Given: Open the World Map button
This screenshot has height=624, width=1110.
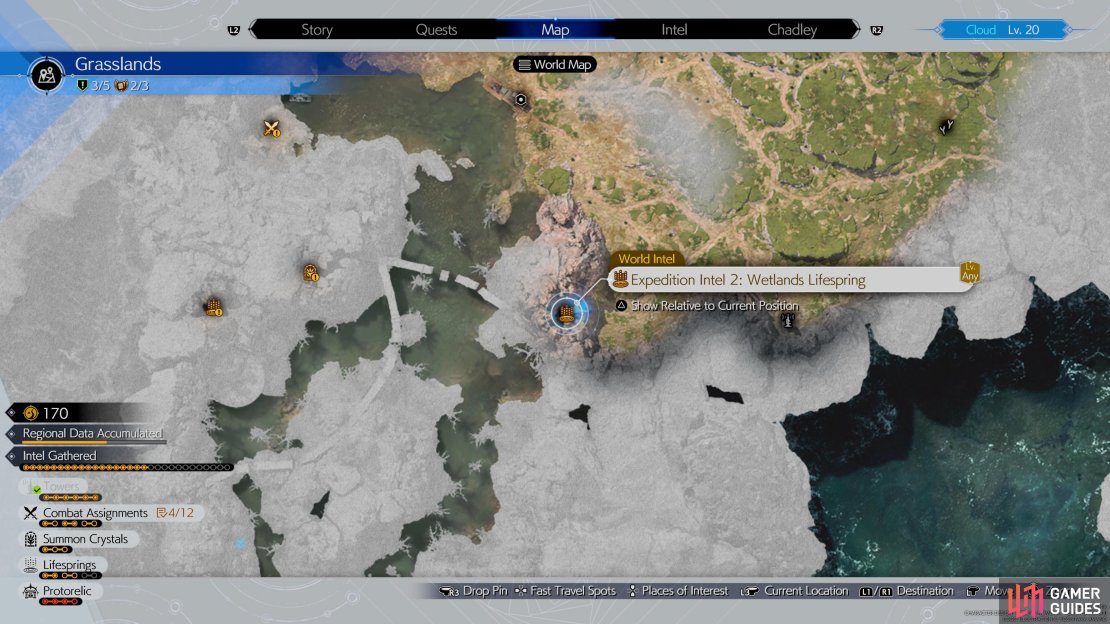Looking at the screenshot, I should click(x=555, y=64).
